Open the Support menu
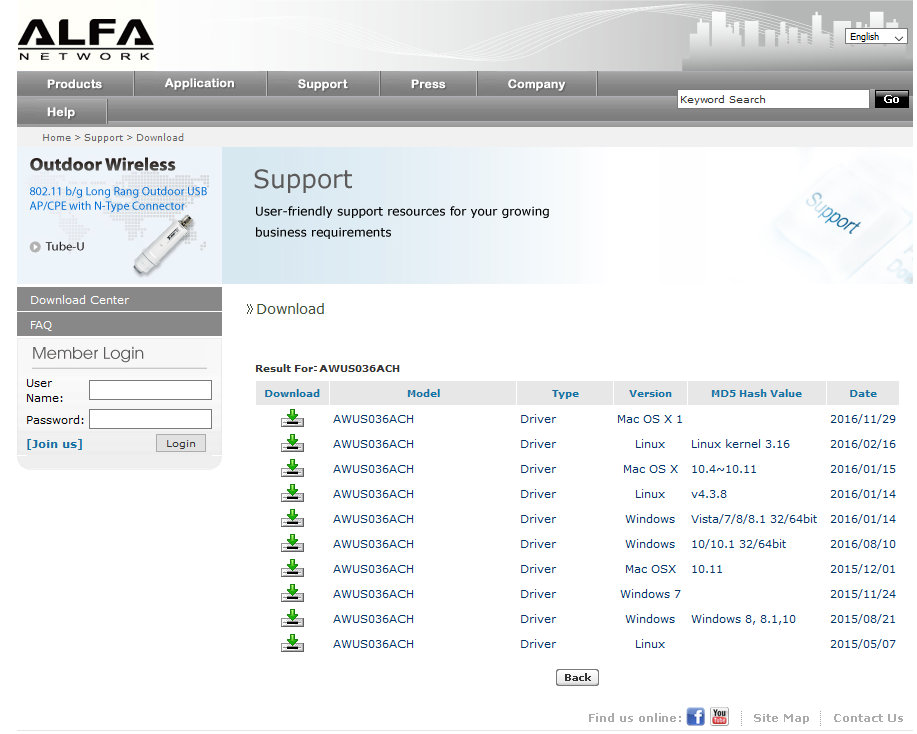917x734 pixels. pos(323,84)
